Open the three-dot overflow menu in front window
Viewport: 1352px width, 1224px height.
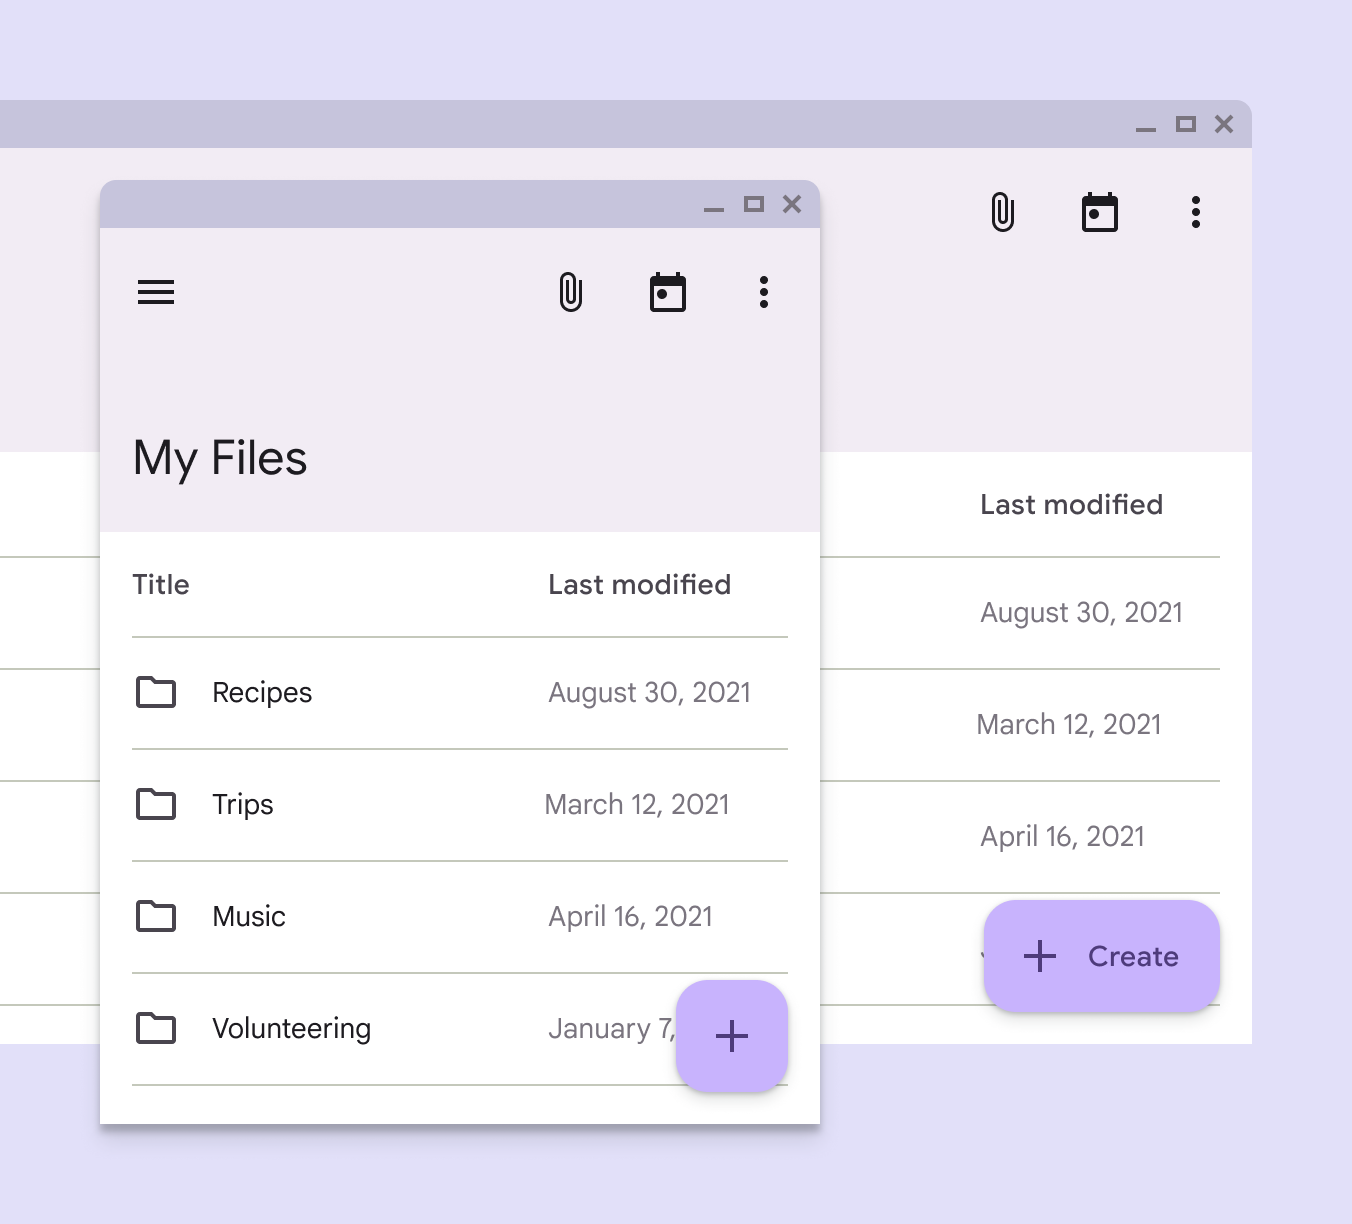tap(764, 292)
